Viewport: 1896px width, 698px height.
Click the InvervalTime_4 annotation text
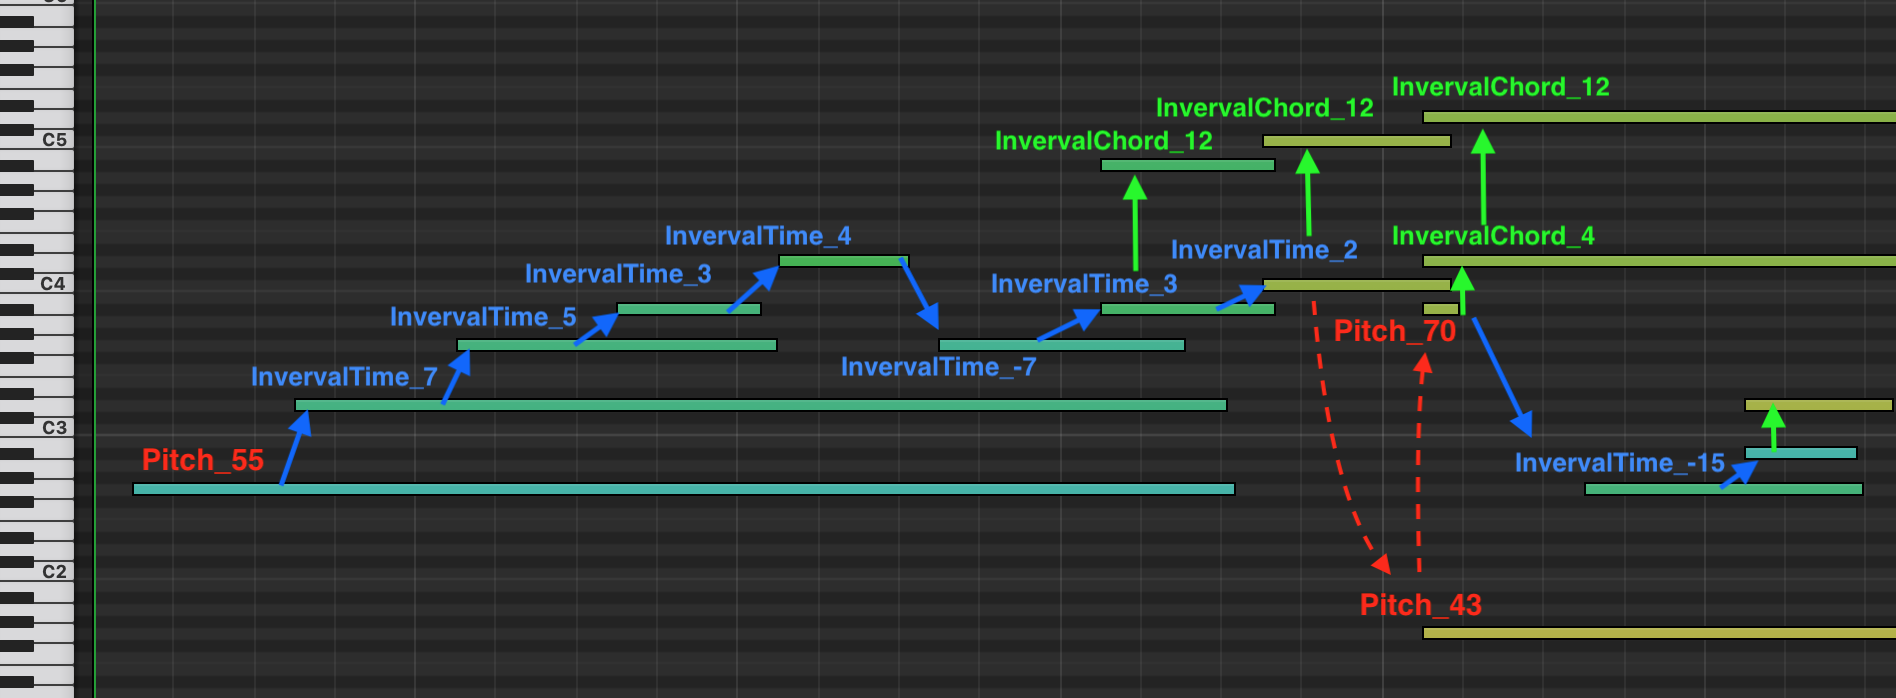tap(758, 236)
